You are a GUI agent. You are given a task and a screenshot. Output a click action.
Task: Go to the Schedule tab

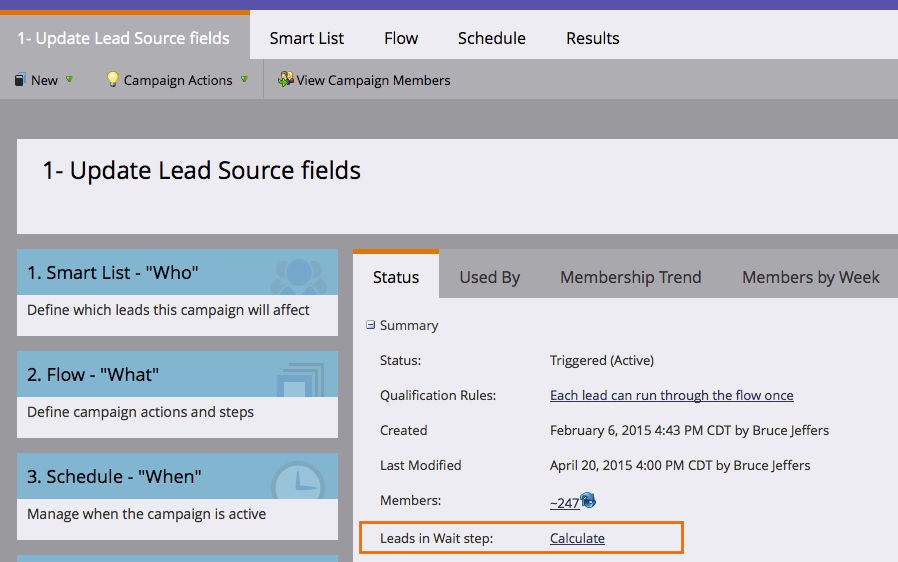(x=491, y=38)
